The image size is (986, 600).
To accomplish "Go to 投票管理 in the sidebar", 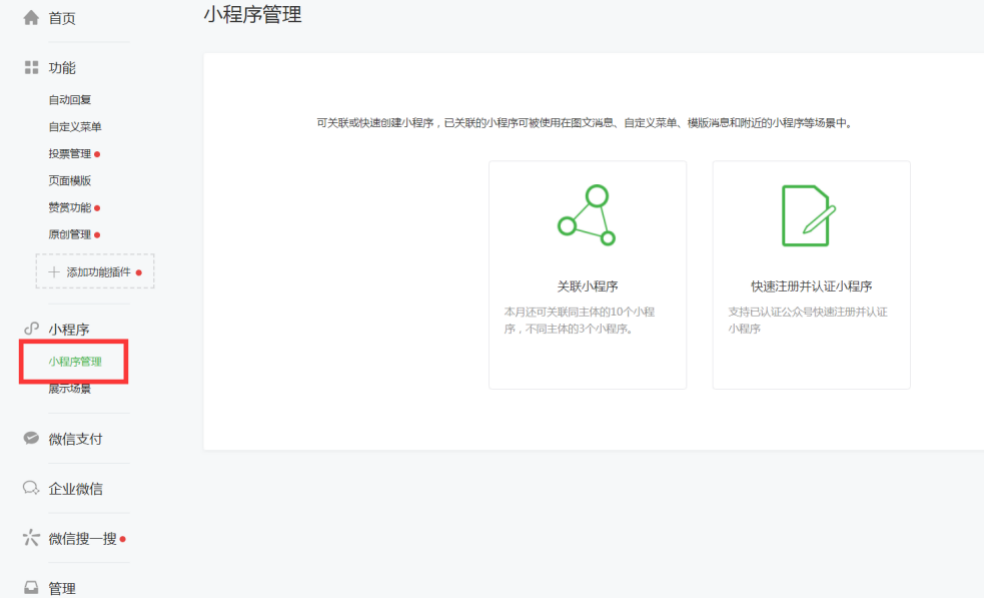I will [x=70, y=154].
